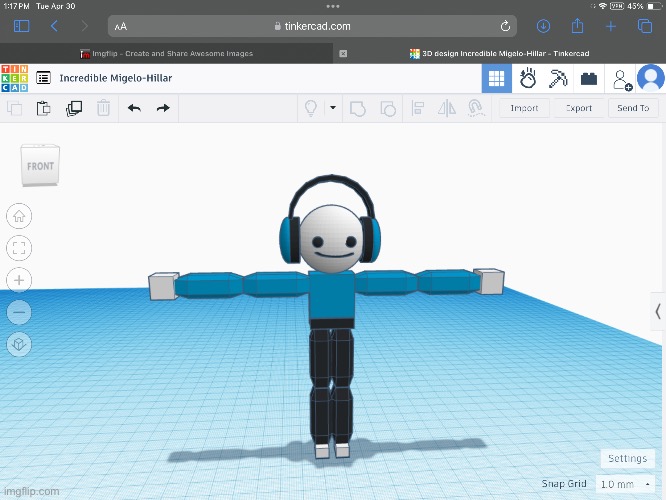666x500 pixels.
Task: Click the Group shapes icon
Action: (358, 108)
